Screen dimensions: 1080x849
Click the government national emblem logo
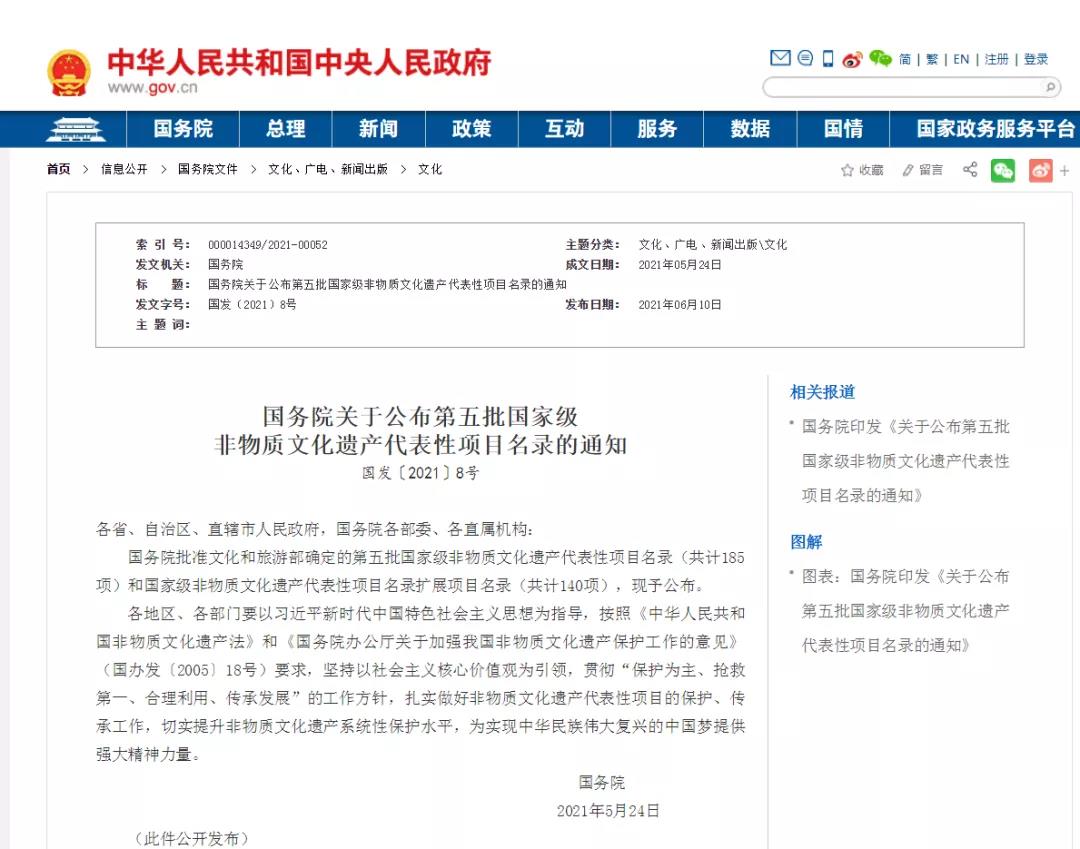pos(69,72)
